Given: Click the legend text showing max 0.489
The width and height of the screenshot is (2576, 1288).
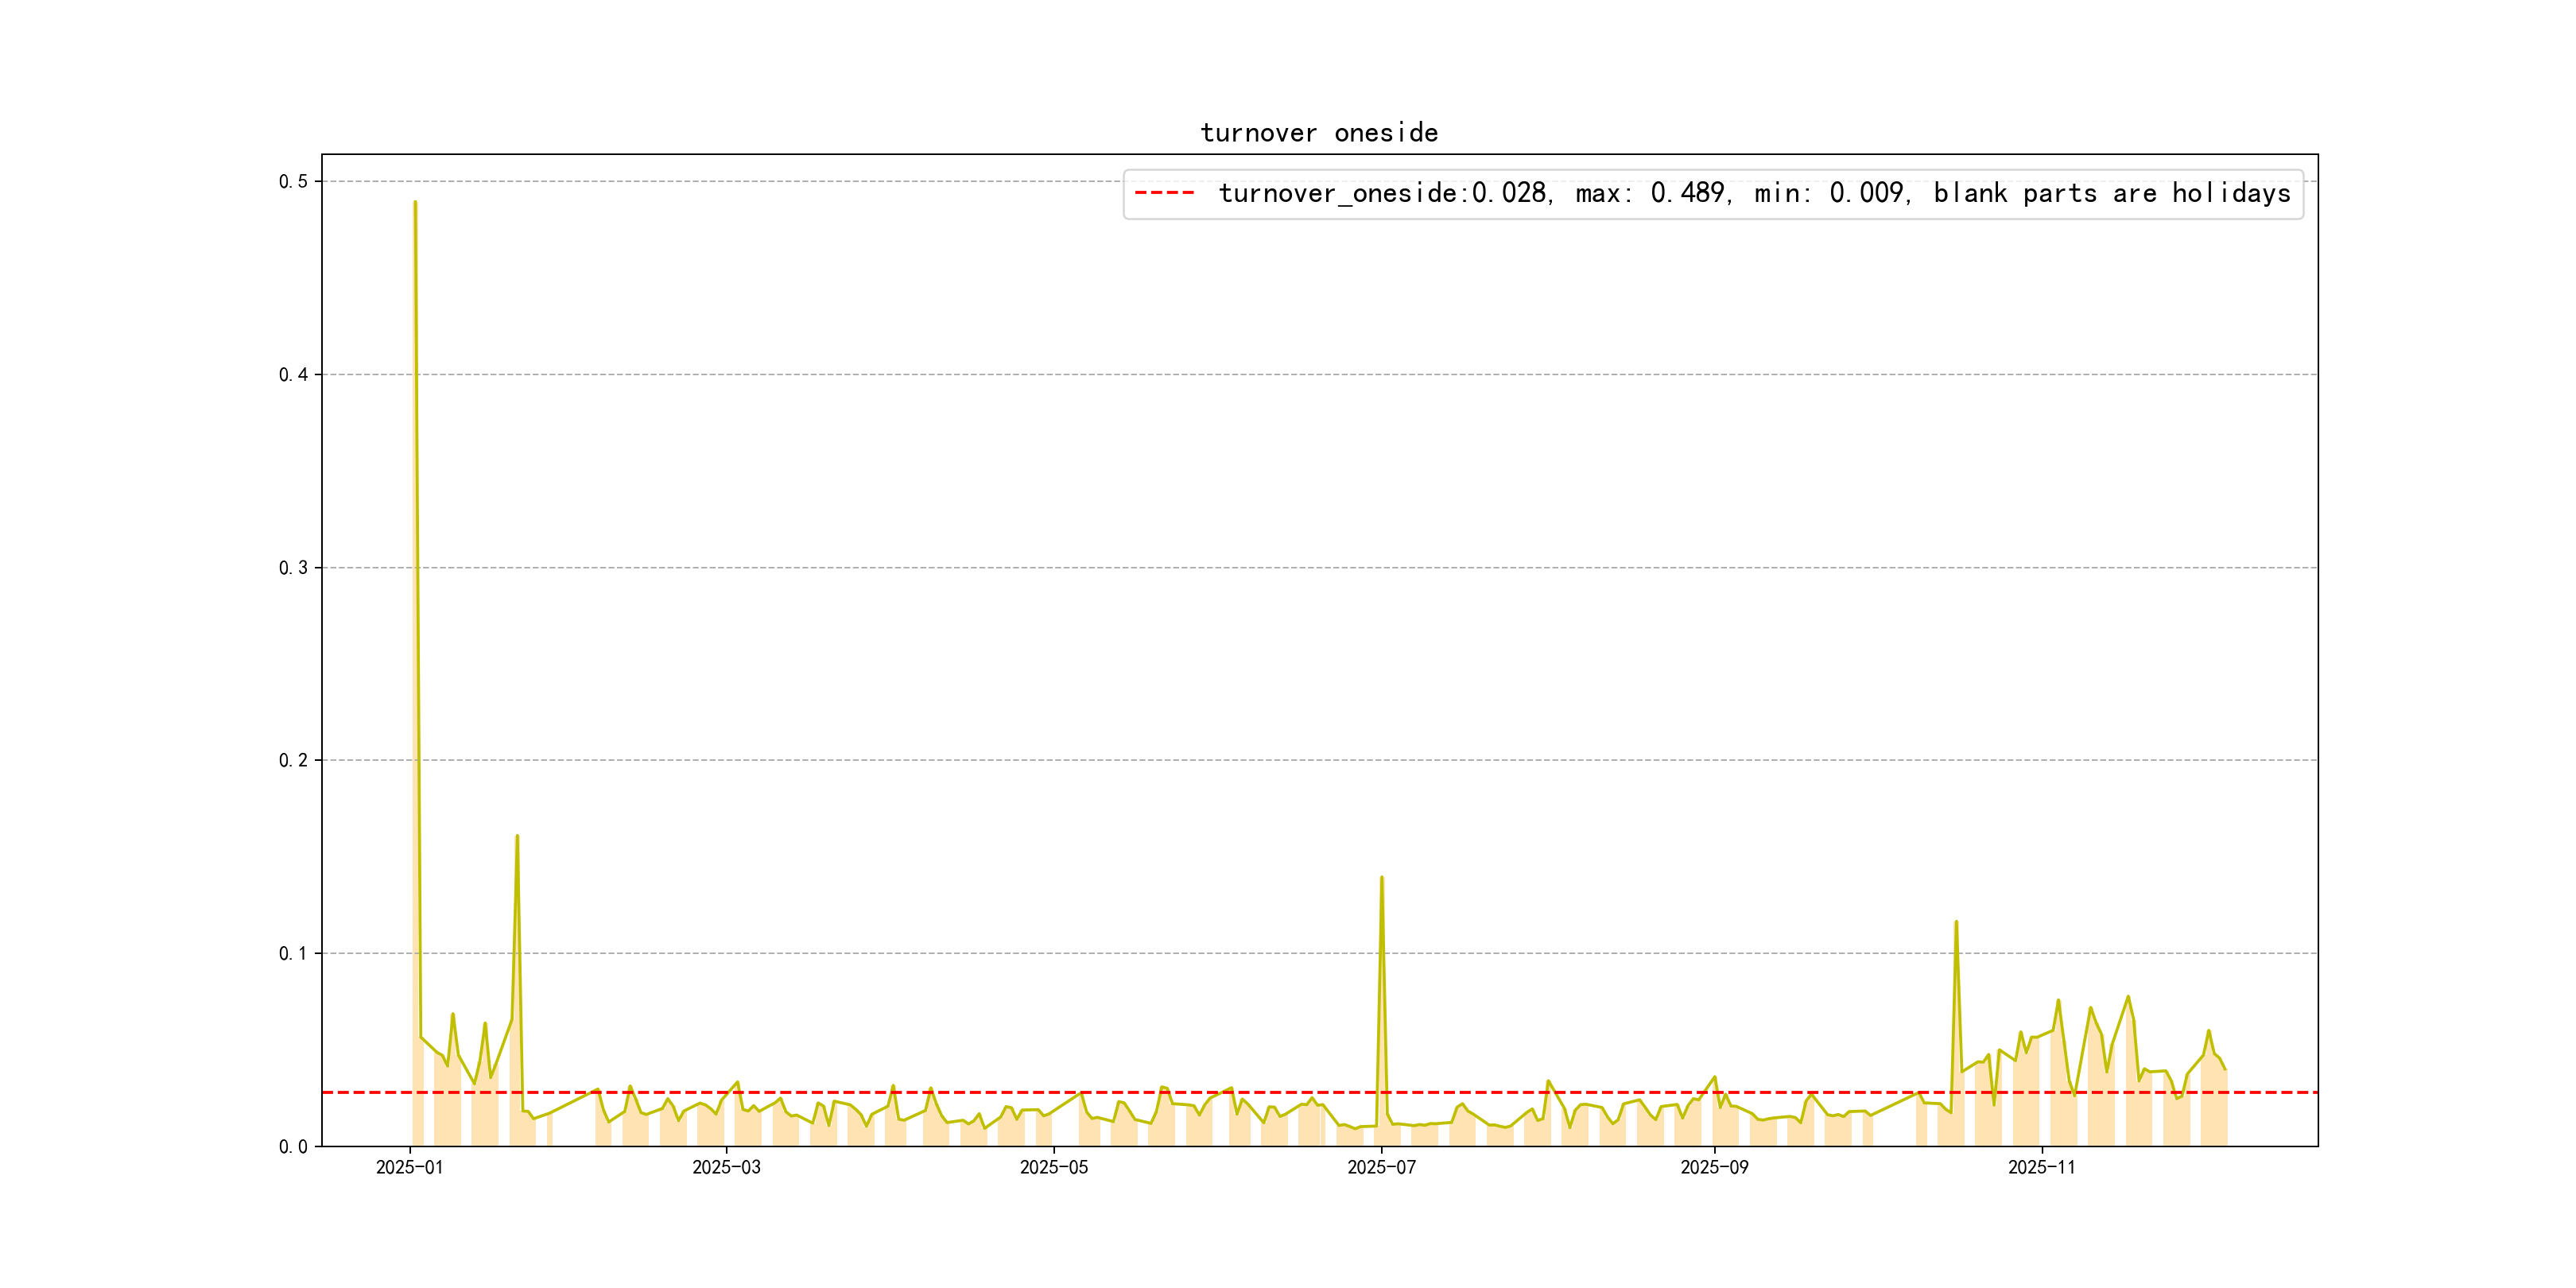Looking at the screenshot, I should [1651, 193].
